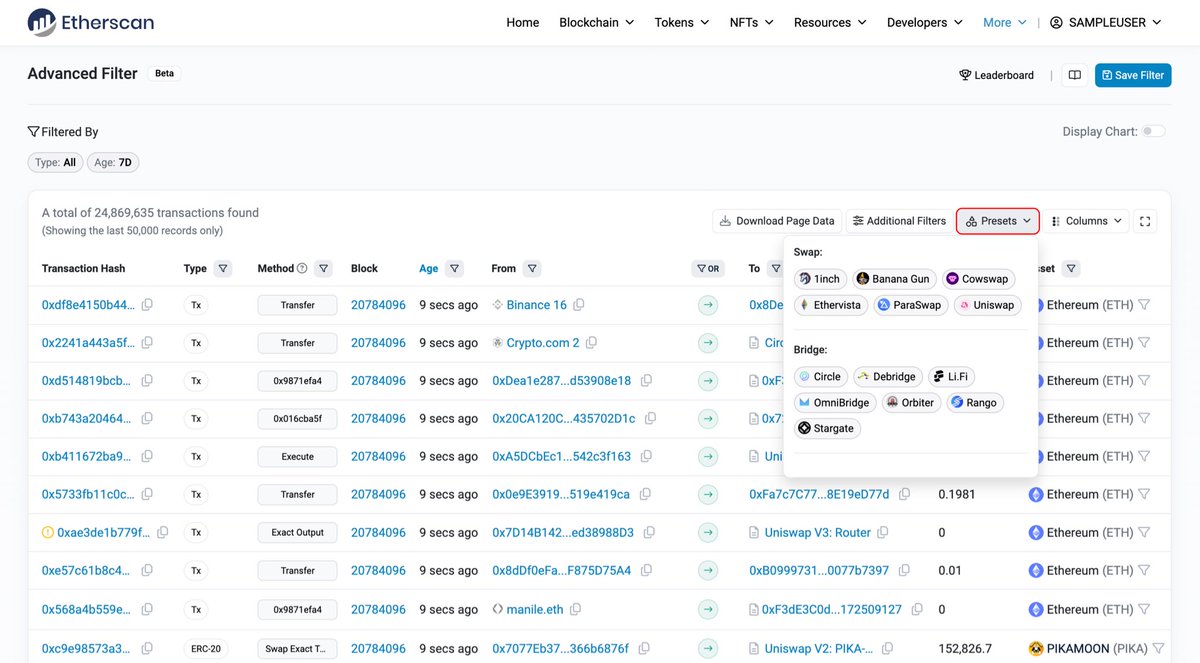This screenshot has width=1200, height=663.
Task: Click the green transfer arrow icon
Action: (x=709, y=304)
